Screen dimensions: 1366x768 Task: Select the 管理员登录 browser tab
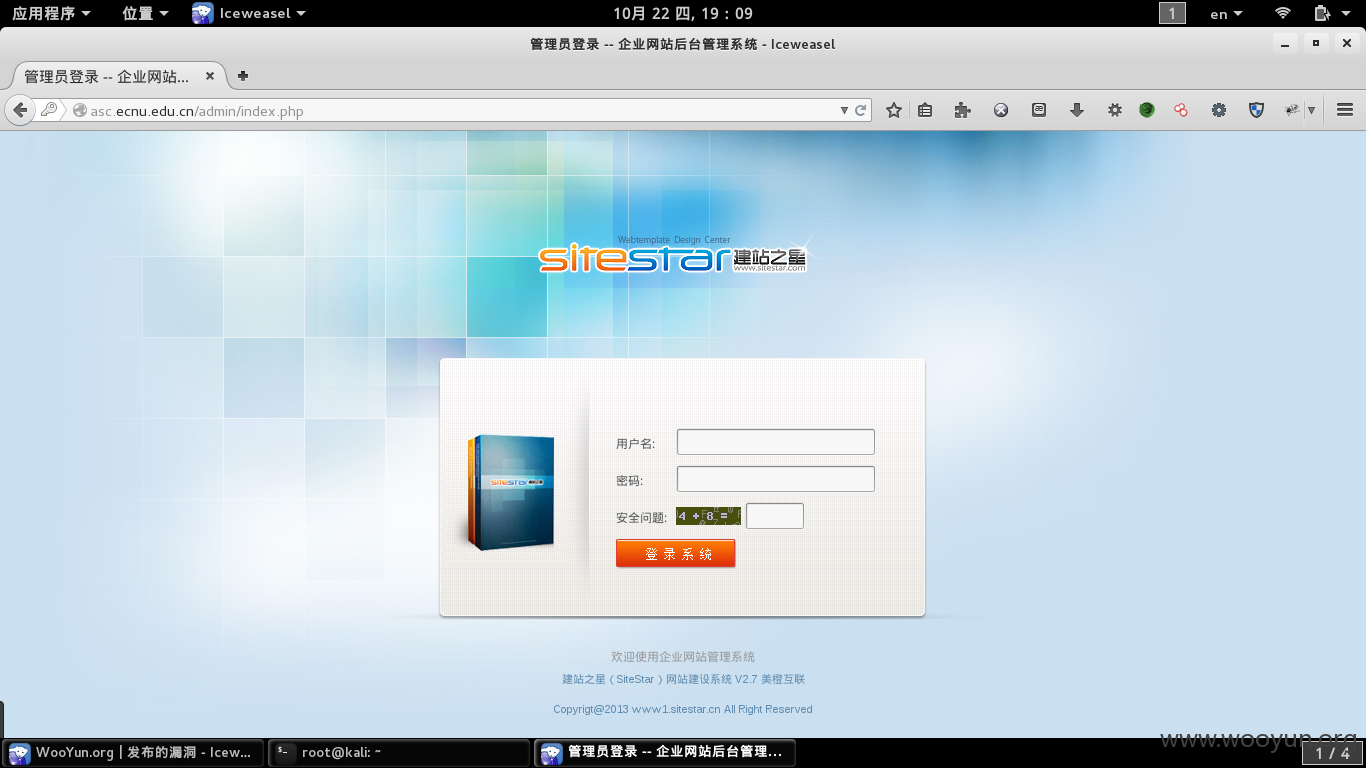pyautogui.click(x=118, y=76)
